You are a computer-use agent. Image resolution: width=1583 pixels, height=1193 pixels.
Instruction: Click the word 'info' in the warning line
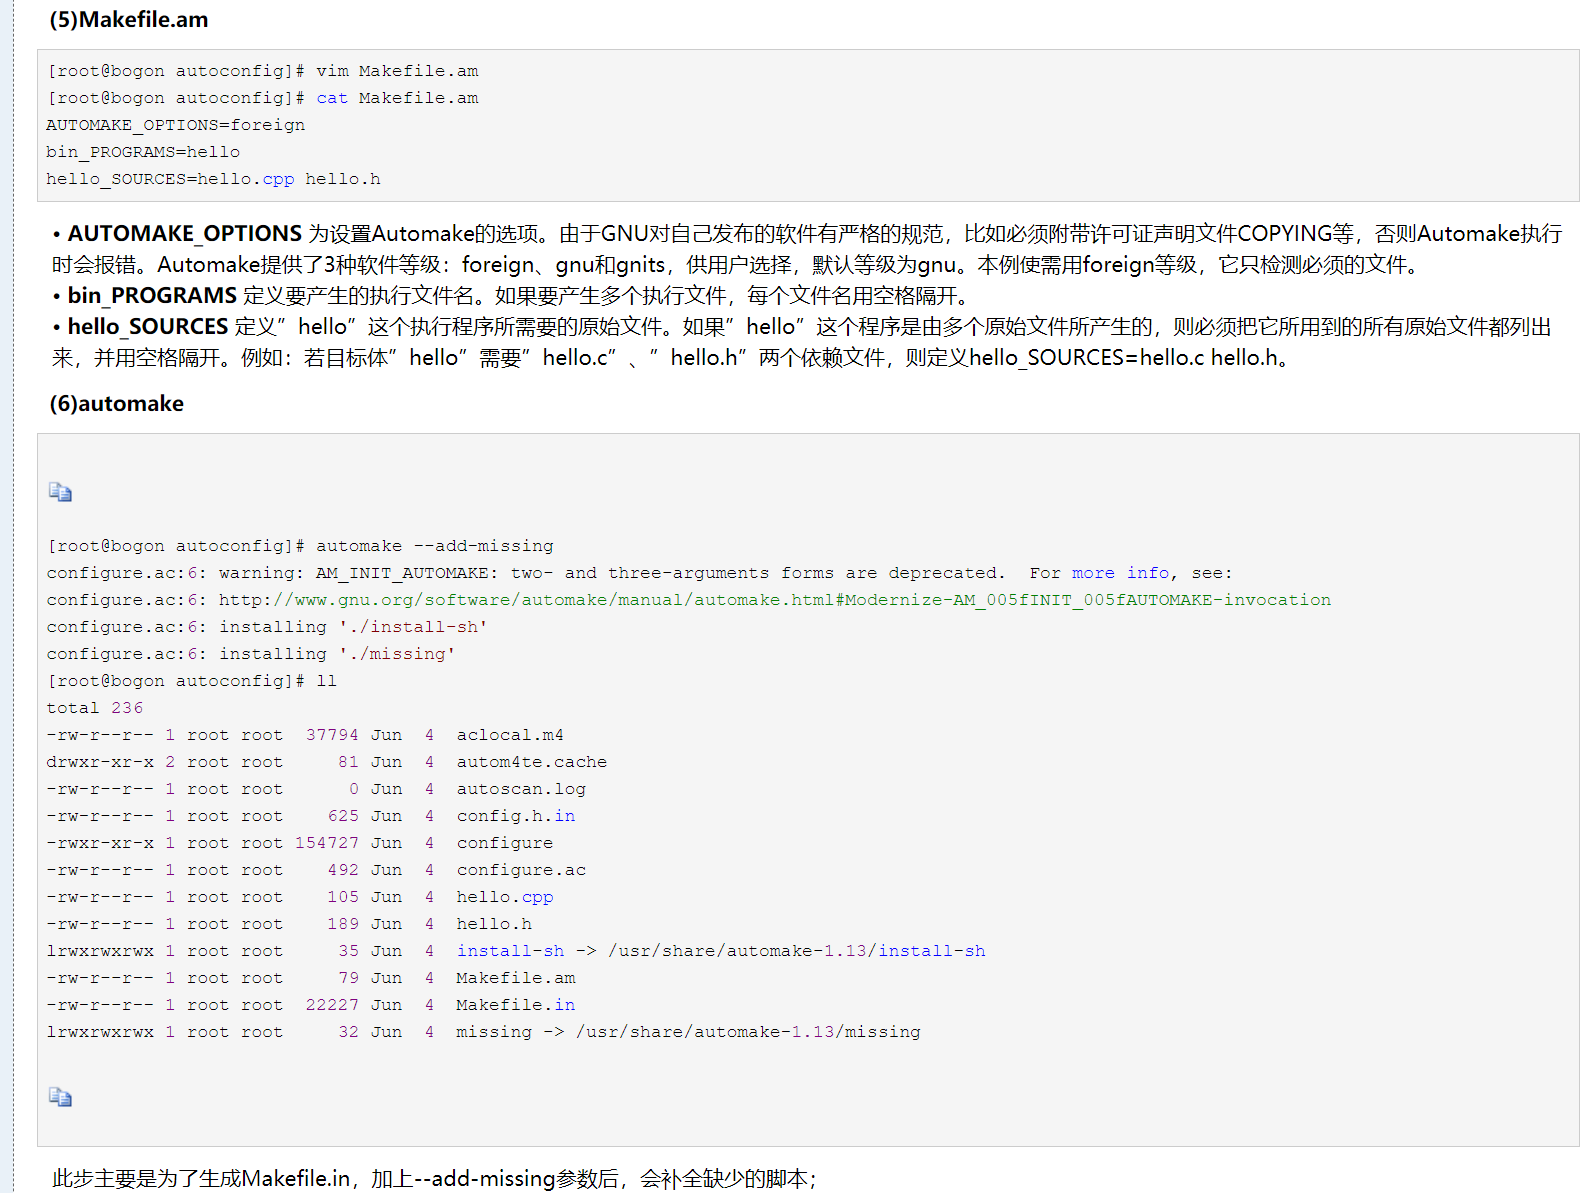pos(1148,573)
